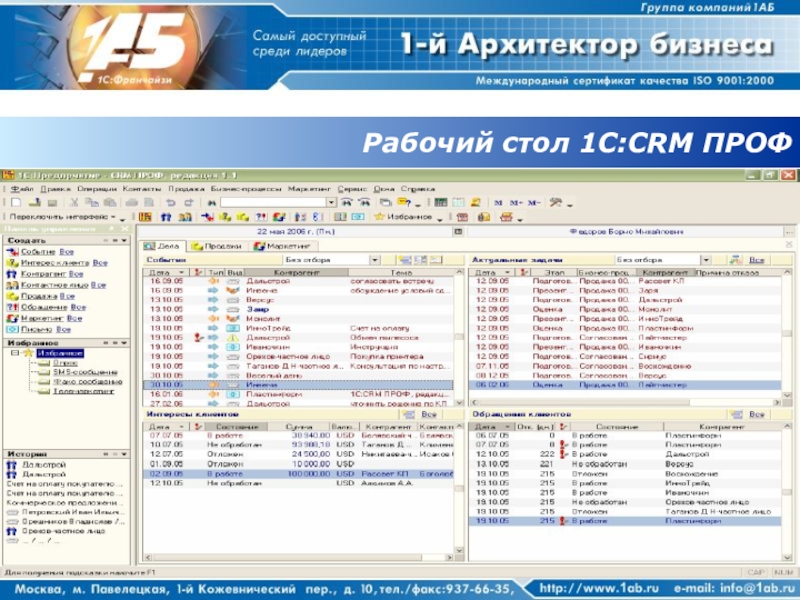Screen dimensions: 800x600
Task: Open the Контакты menu
Action: click(142, 189)
